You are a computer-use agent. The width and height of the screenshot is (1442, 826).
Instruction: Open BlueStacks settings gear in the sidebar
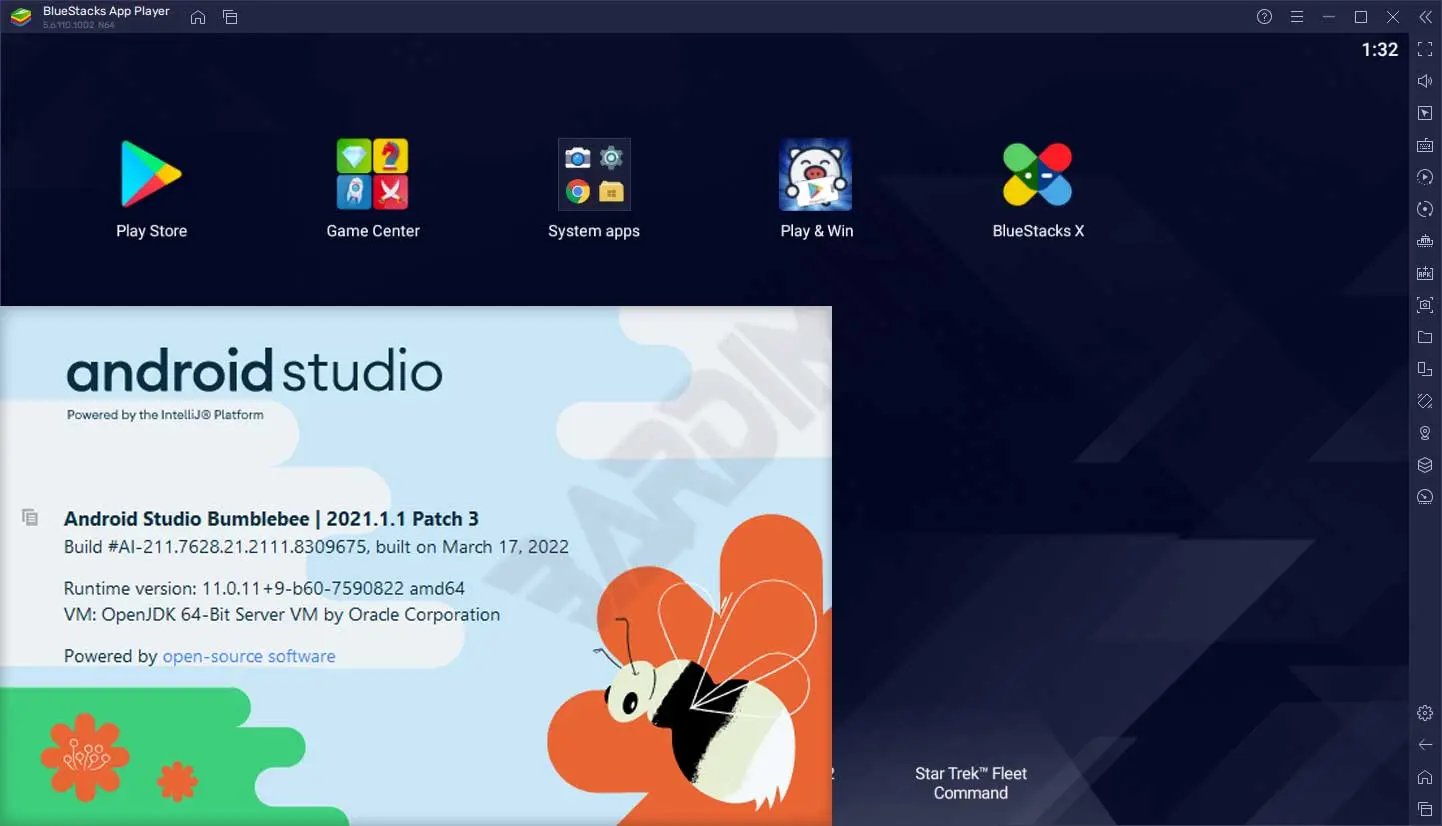(x=1425, y=713)
